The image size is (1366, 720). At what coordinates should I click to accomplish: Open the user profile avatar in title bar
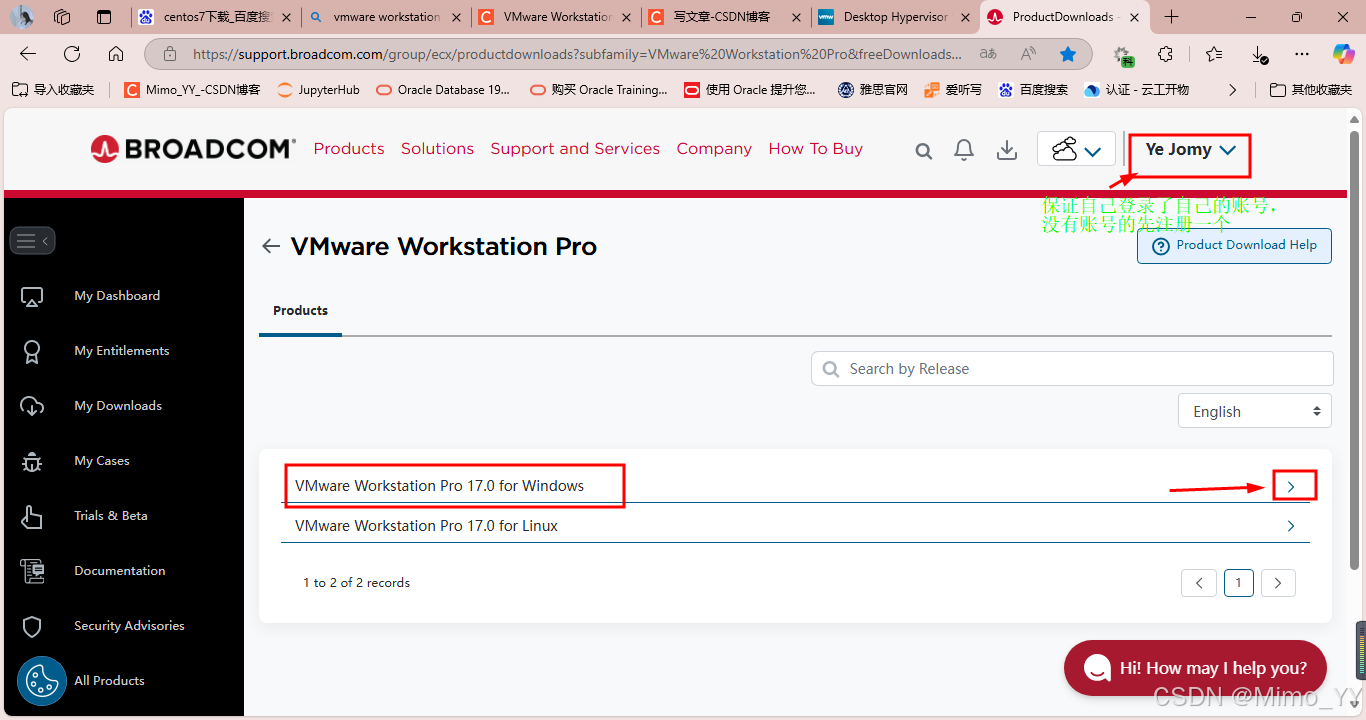[x=22, y=17]
